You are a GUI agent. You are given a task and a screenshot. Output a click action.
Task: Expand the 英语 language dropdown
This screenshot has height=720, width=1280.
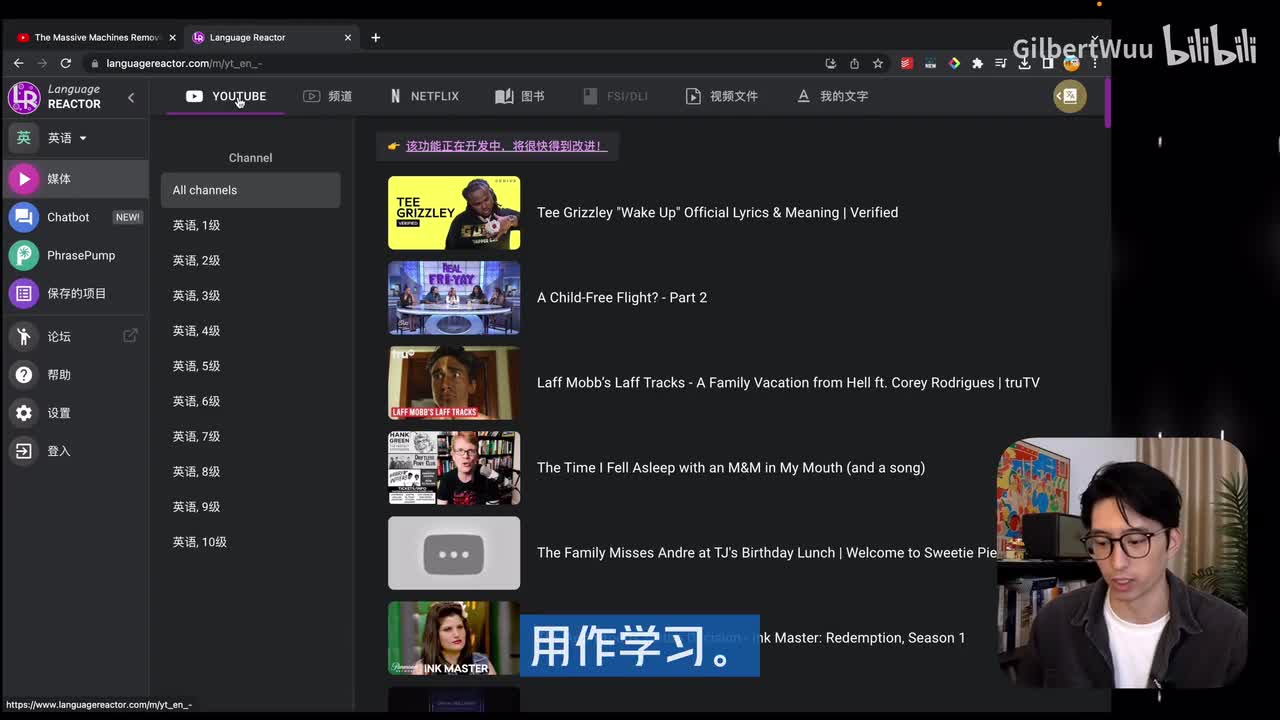click(x=68, y=138)
